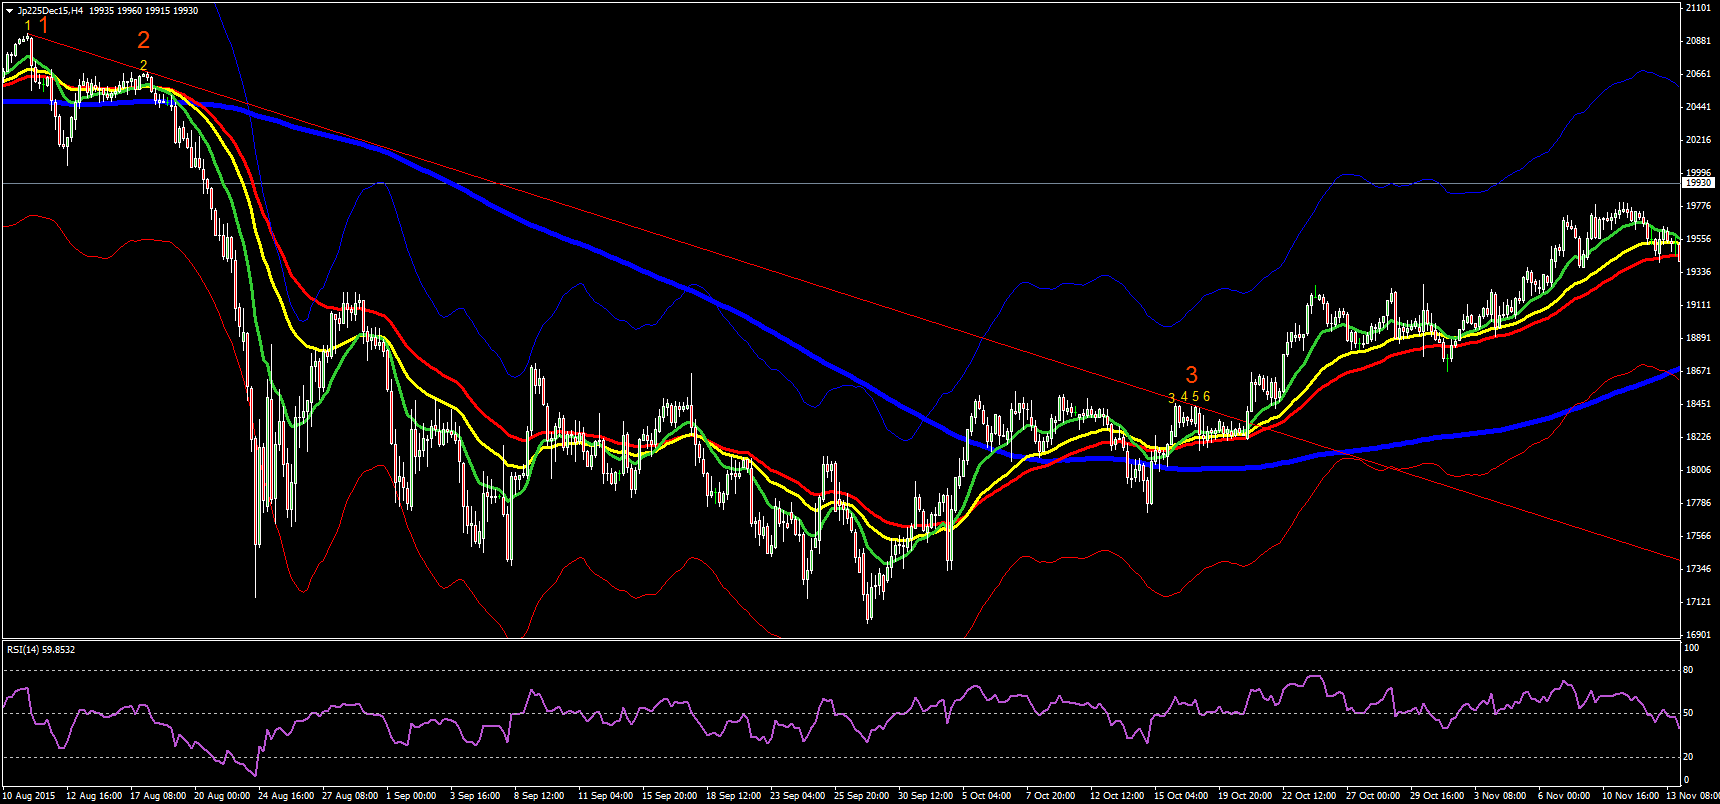The height and width of the screenshot is (804, 1720).
Task: Click the 18001 level on price scale
Action: (1698, 470)
